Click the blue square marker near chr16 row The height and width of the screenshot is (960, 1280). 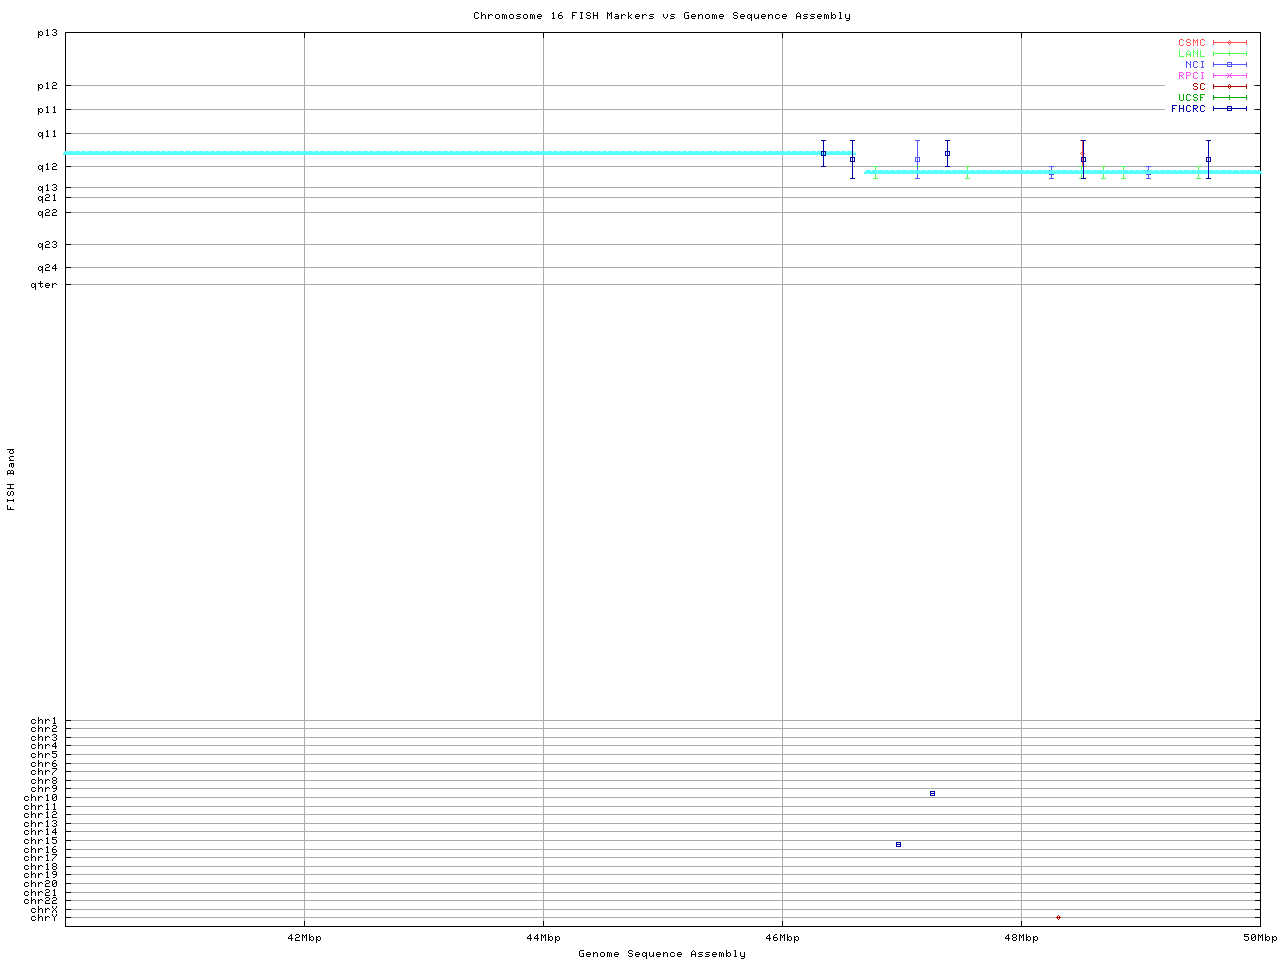click(x=898, y=845)
